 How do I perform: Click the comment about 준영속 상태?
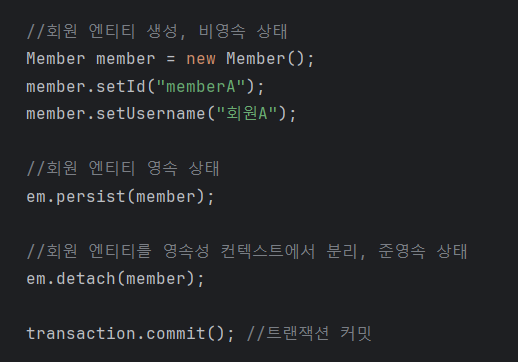[247, 251]
